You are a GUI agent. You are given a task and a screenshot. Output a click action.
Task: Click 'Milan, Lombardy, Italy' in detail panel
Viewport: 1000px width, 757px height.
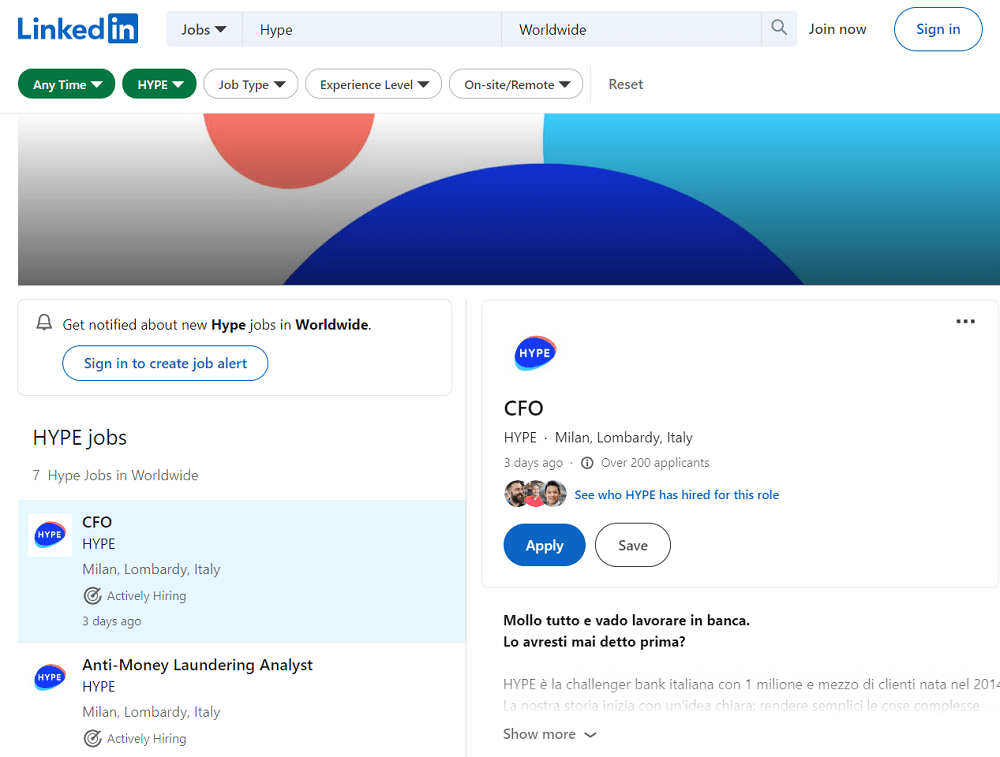coord(624,437)
